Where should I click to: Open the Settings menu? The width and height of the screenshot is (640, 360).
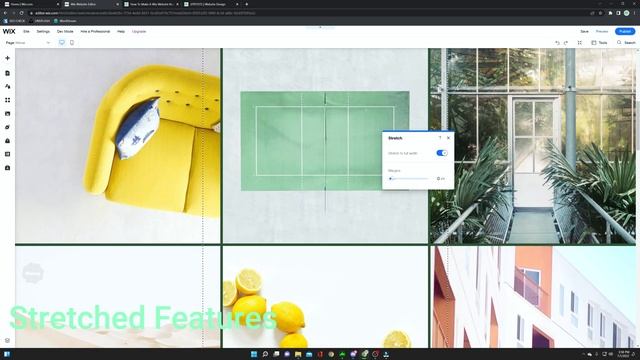(x=43, y=31)
